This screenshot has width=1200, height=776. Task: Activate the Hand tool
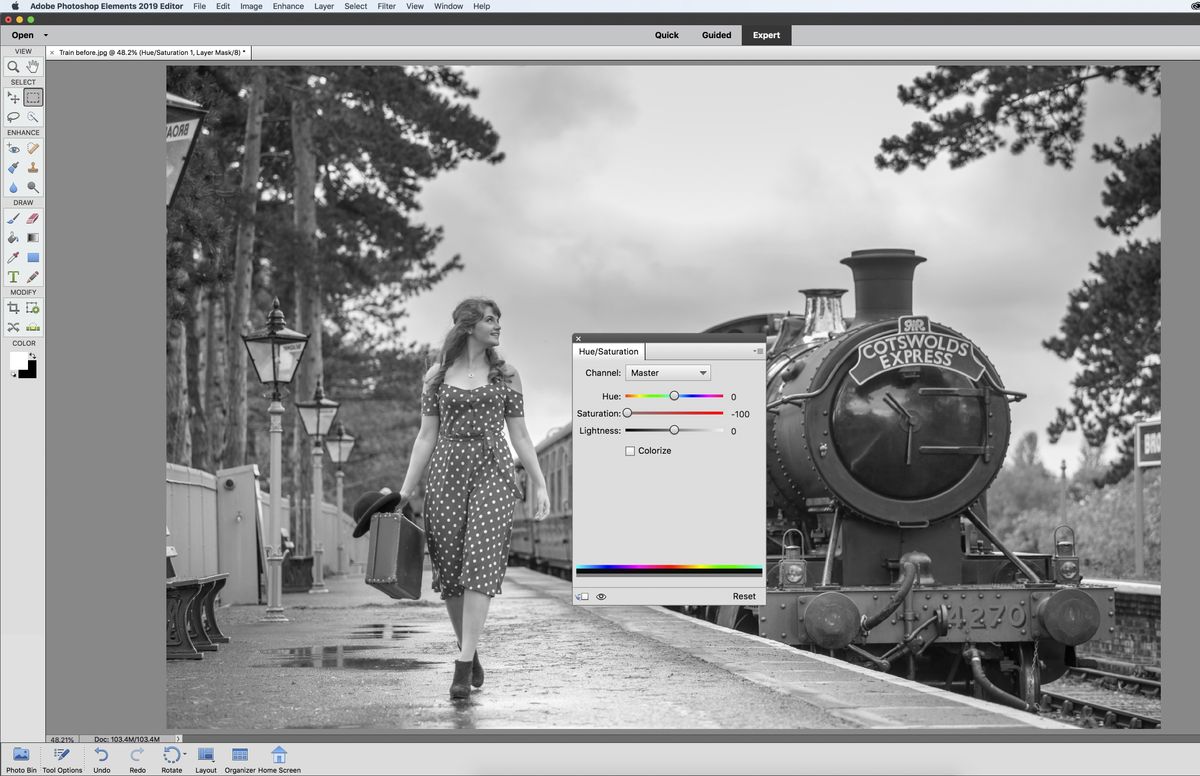tap(32, 66)
